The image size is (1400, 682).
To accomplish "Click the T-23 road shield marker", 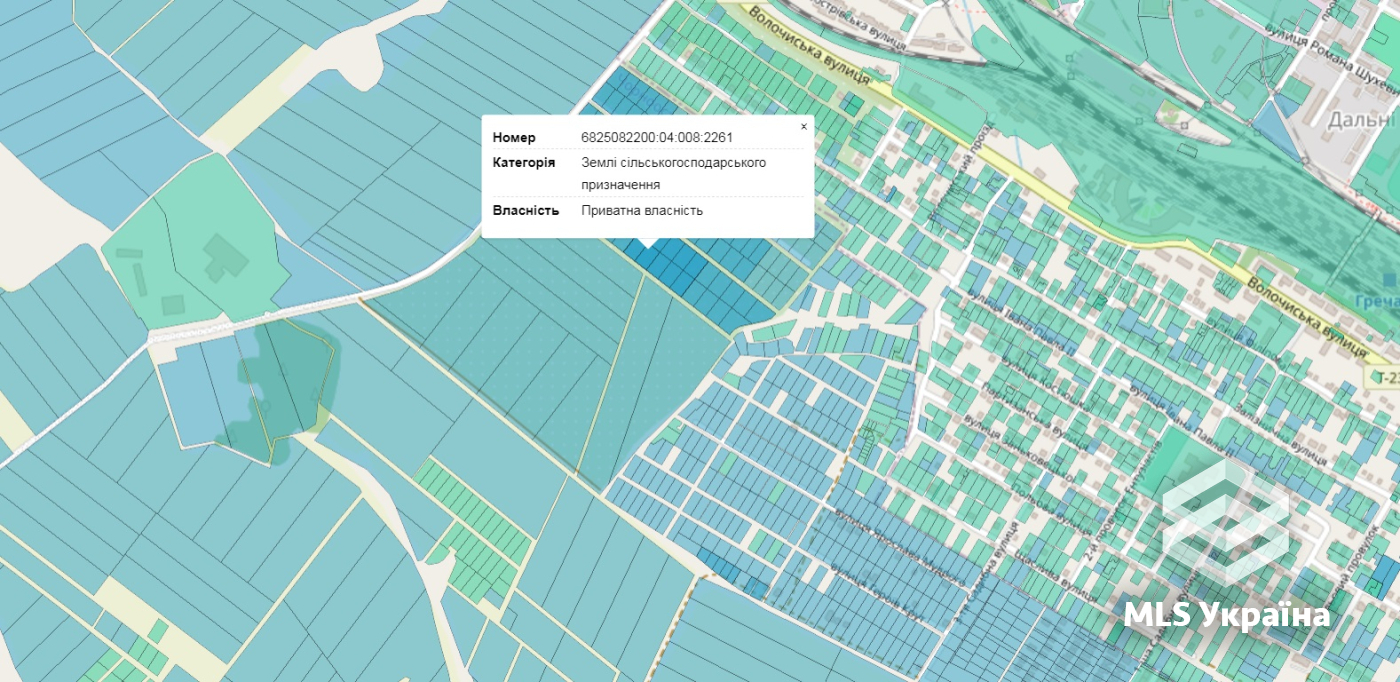I will (1385, 377).
